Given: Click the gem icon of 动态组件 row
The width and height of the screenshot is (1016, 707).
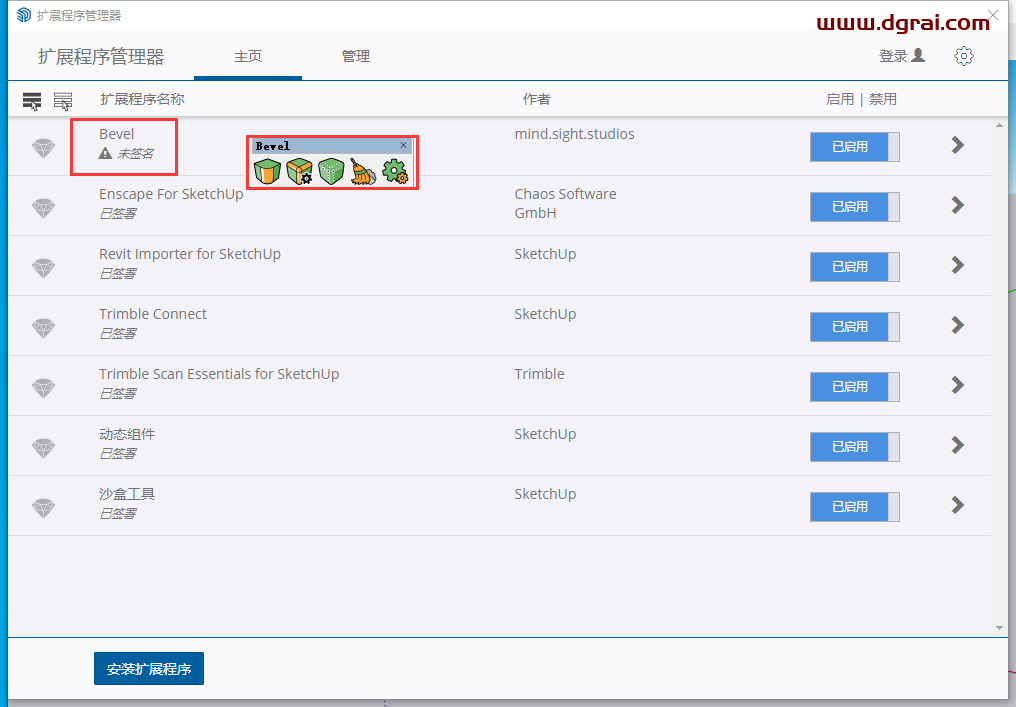Looking at the screenshot, I should 43,448.
